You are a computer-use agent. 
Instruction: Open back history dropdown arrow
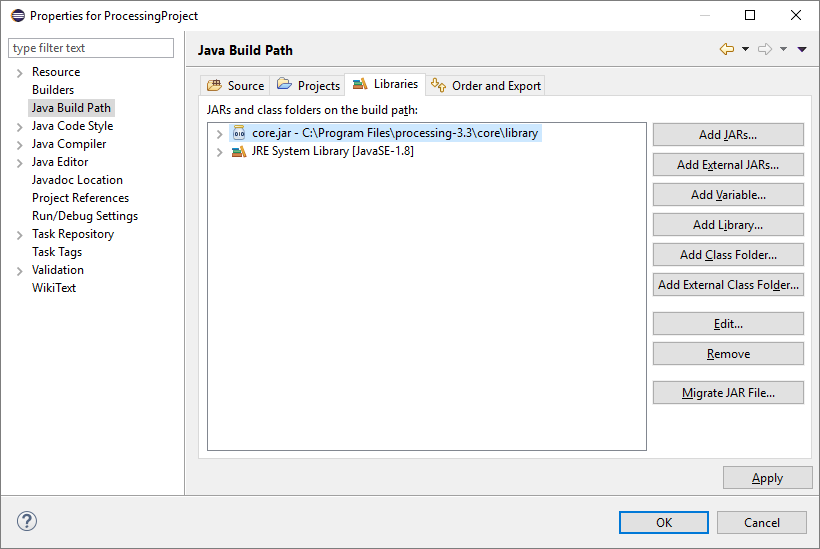745,49
